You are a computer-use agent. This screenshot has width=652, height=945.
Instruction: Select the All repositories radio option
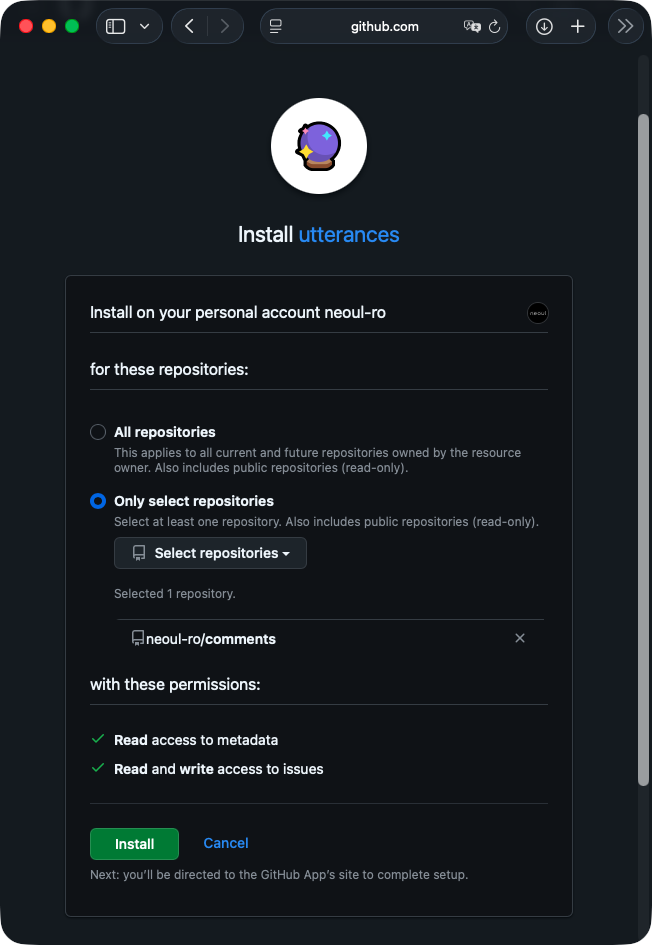tap(98, 432)
